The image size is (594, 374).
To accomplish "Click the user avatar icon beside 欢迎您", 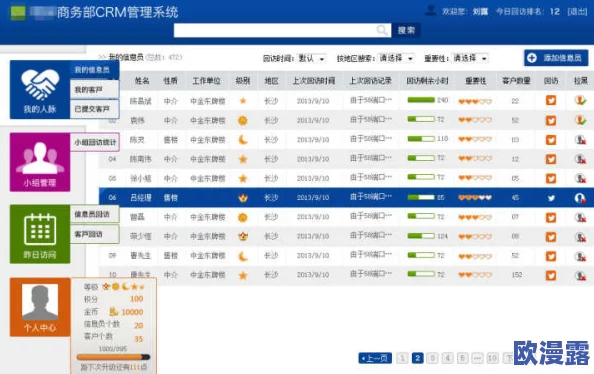I will pos(430,10).
